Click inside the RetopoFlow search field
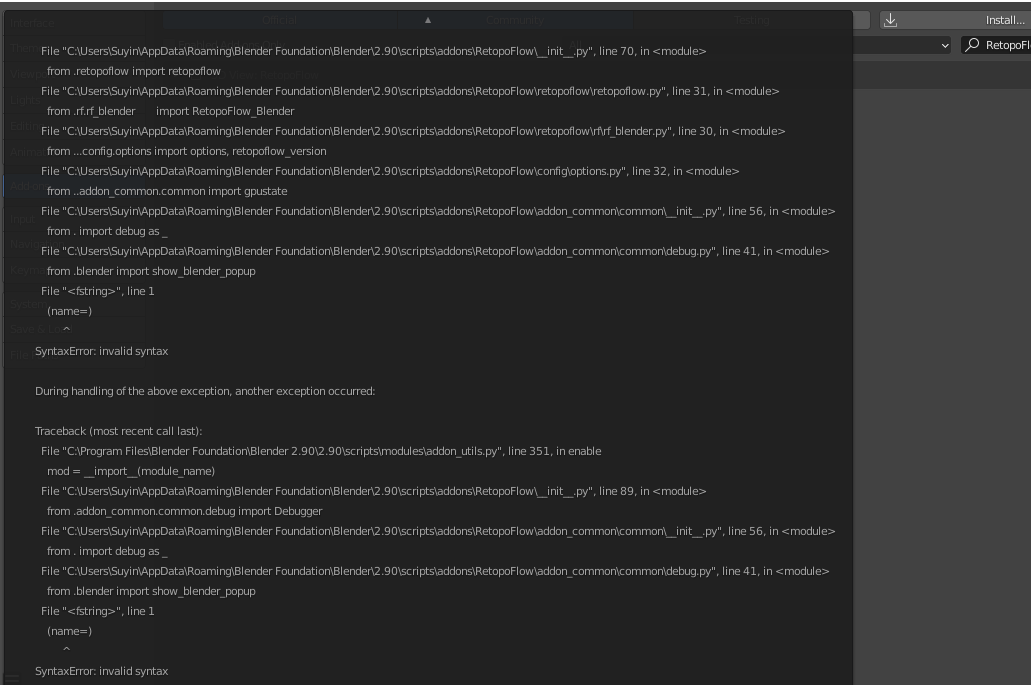This screenshot has height=685, width=1031. point(1005,45)
